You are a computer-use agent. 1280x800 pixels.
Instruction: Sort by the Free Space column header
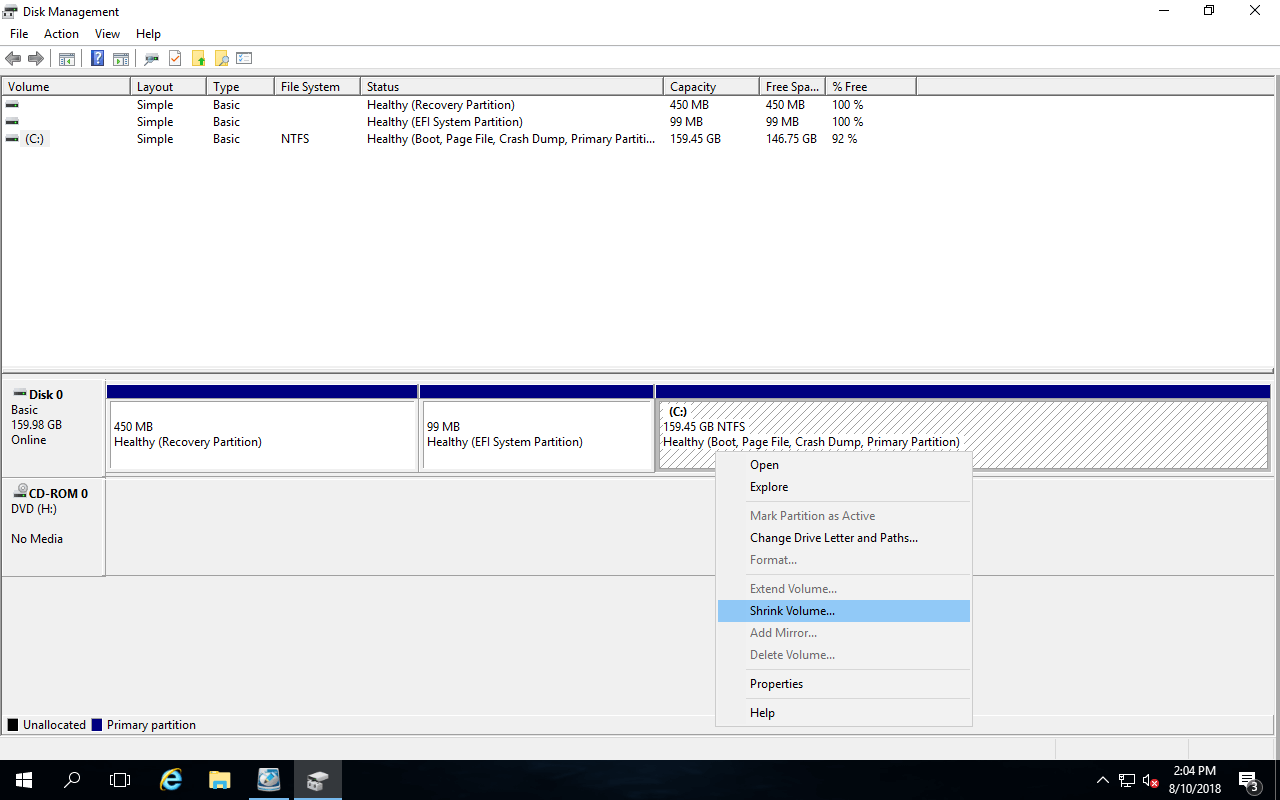click(x=792, y=87)
